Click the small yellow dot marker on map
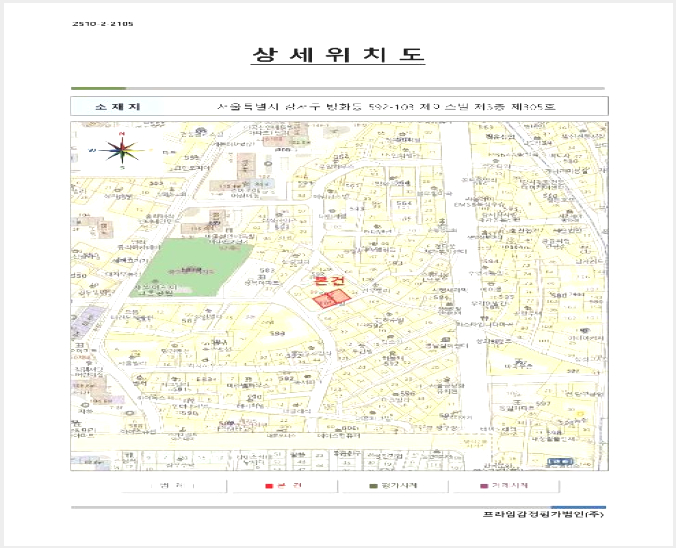The width and height of the screenshot is (676, 548). (x=580, y=413)
